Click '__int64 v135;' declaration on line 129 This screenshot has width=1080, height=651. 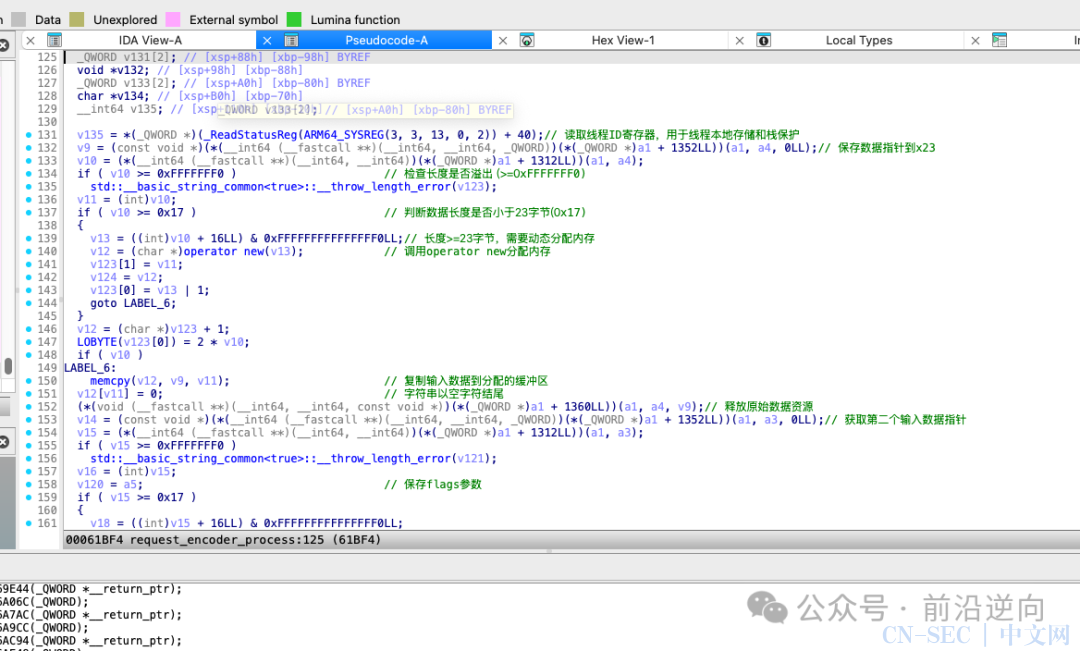(x=120, y=110)
